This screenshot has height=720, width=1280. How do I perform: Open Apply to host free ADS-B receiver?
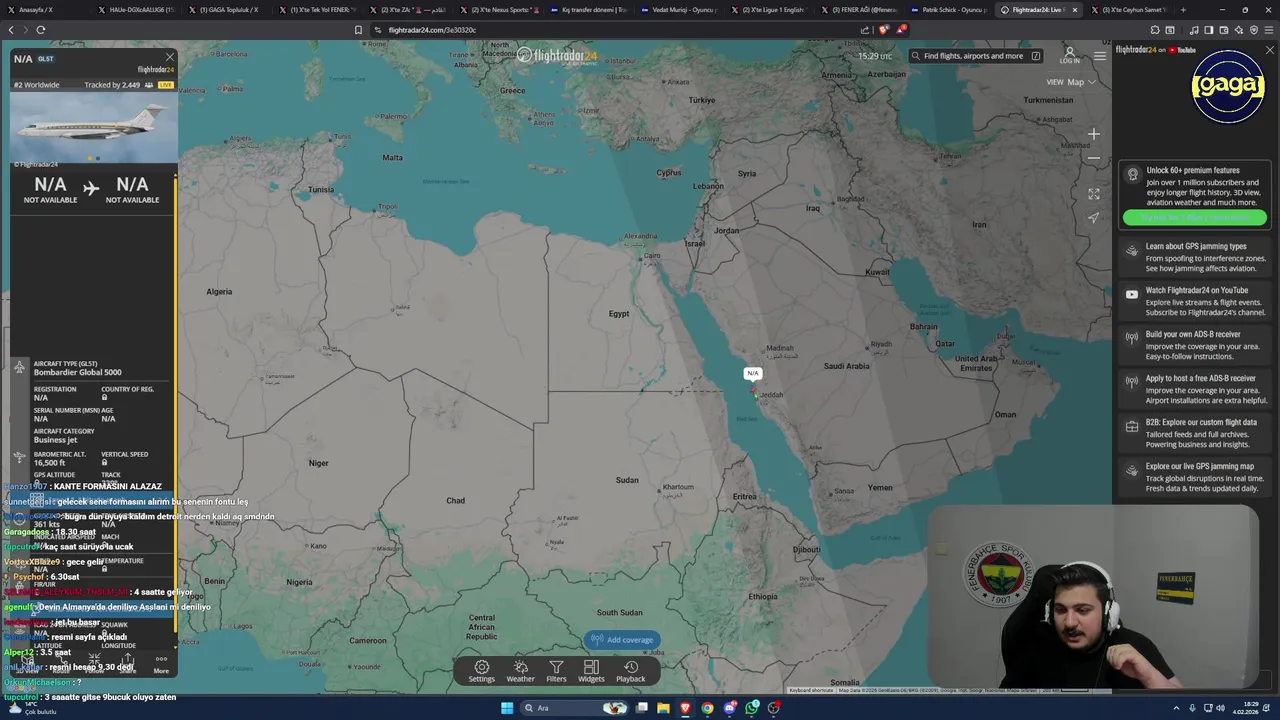click(x=1194, y=389)
